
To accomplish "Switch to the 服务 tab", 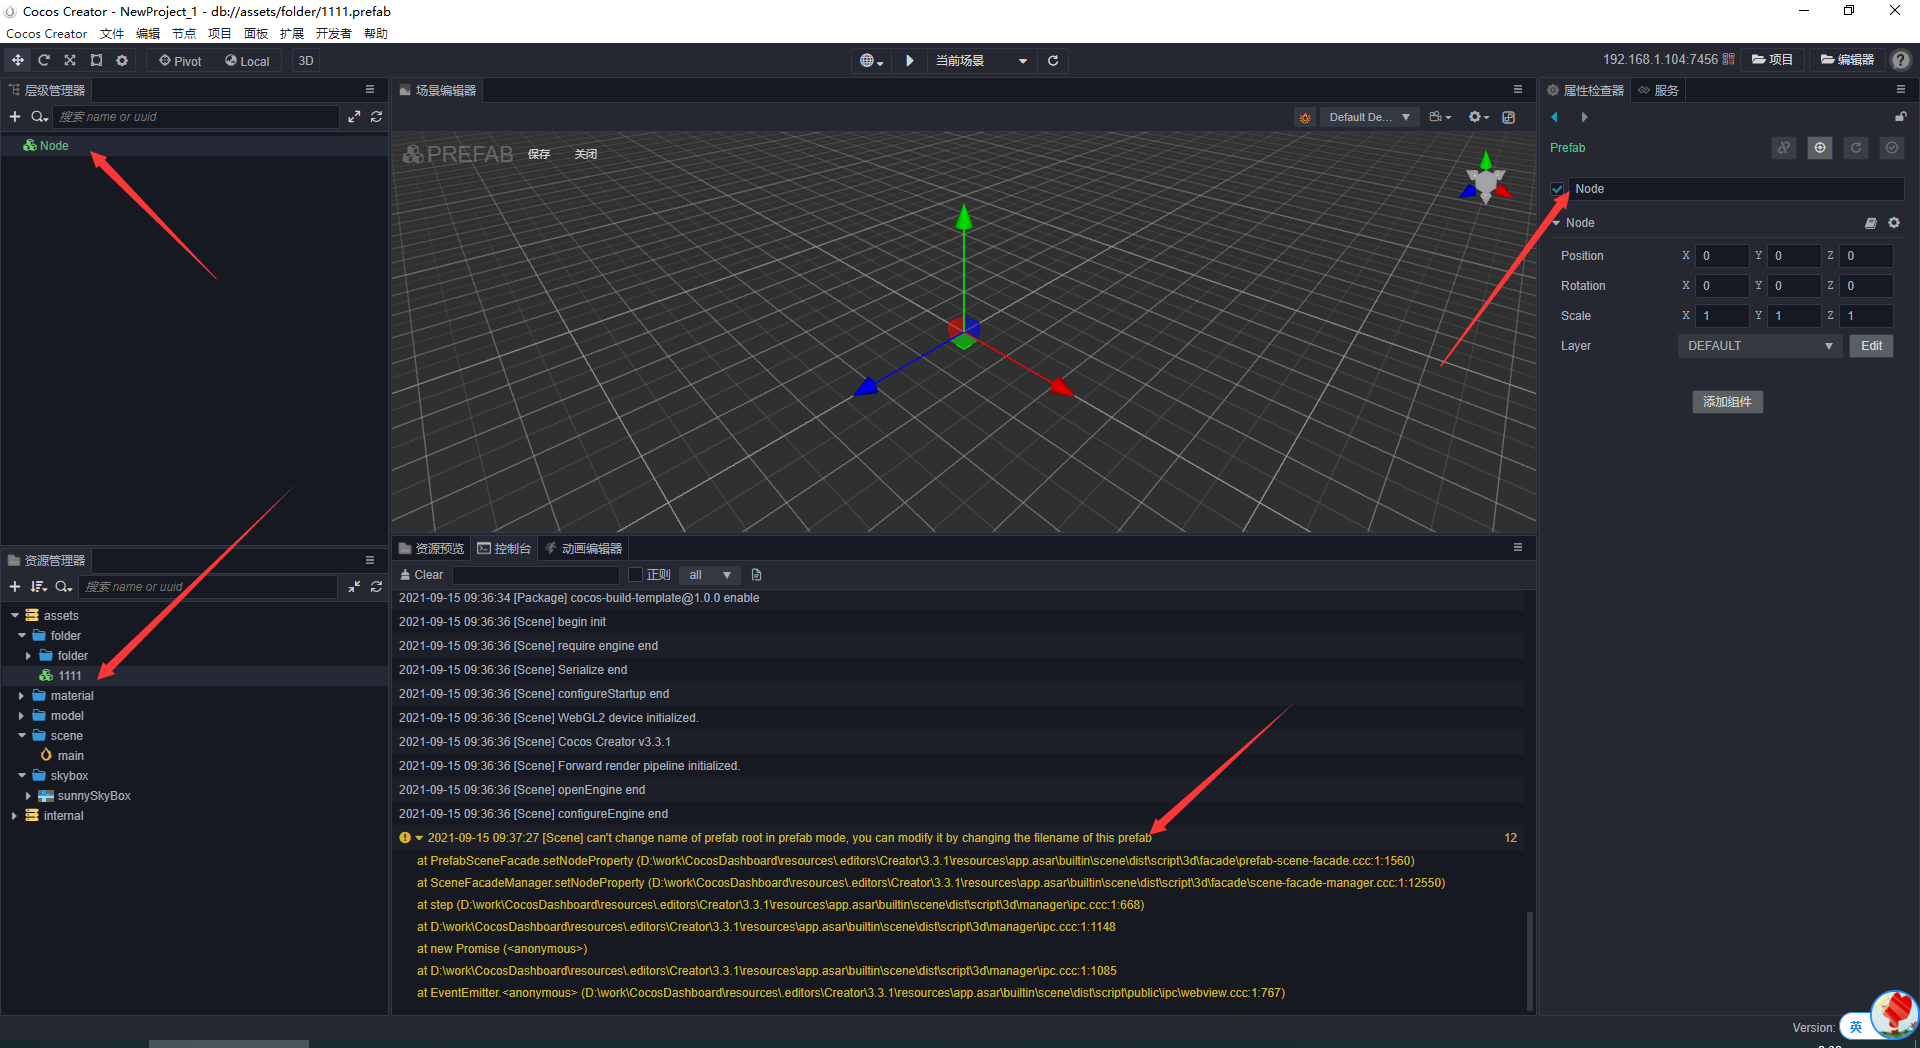I will [1659, 91].
